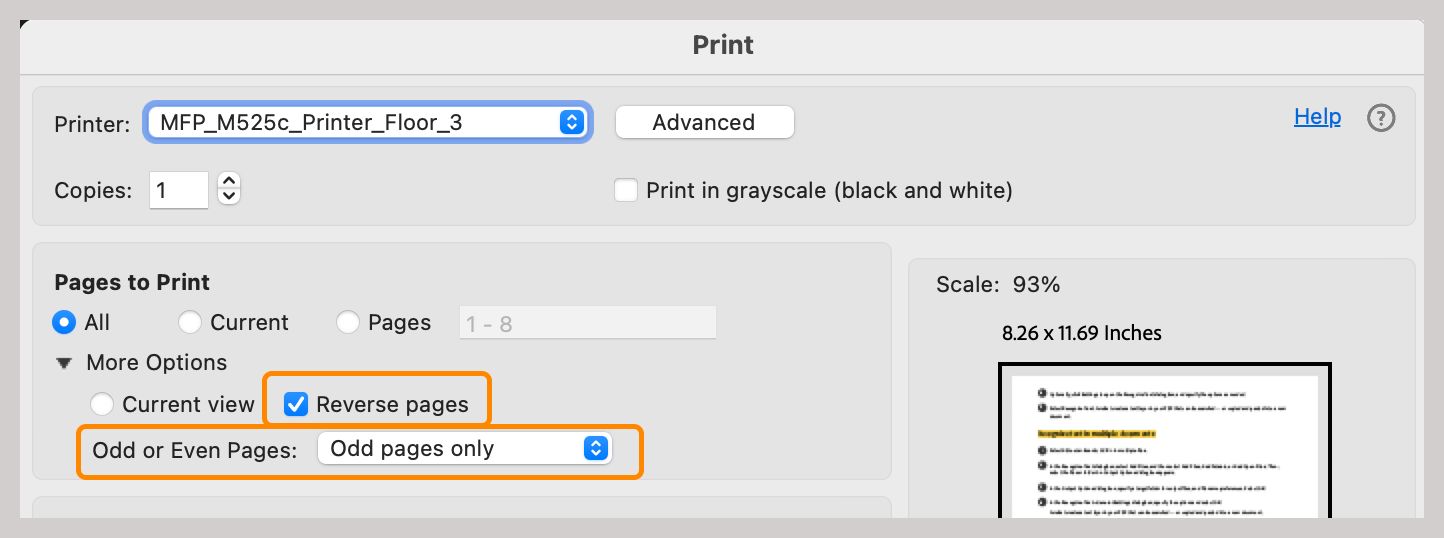Image resolution: width=1444 pixels, height=538 pixels.
Task: Enable Print in grayscale checkbox
Action: pyautogui.click(x=626, y=190)
